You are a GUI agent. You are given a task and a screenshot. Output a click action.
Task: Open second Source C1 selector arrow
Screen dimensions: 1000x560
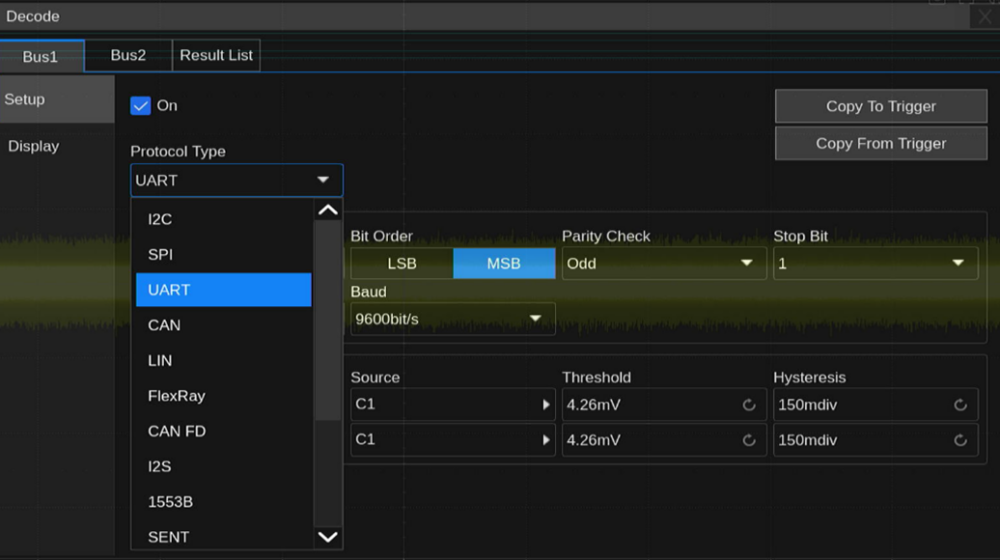[x=546, y=440]
